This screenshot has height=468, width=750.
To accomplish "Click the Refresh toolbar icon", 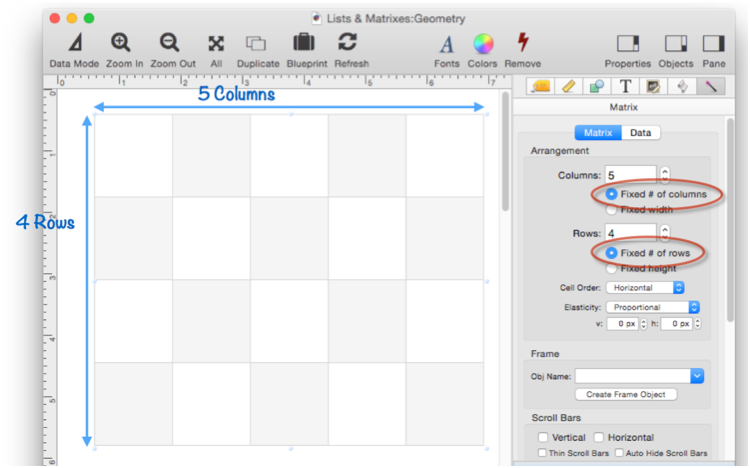I will (349, 43).
